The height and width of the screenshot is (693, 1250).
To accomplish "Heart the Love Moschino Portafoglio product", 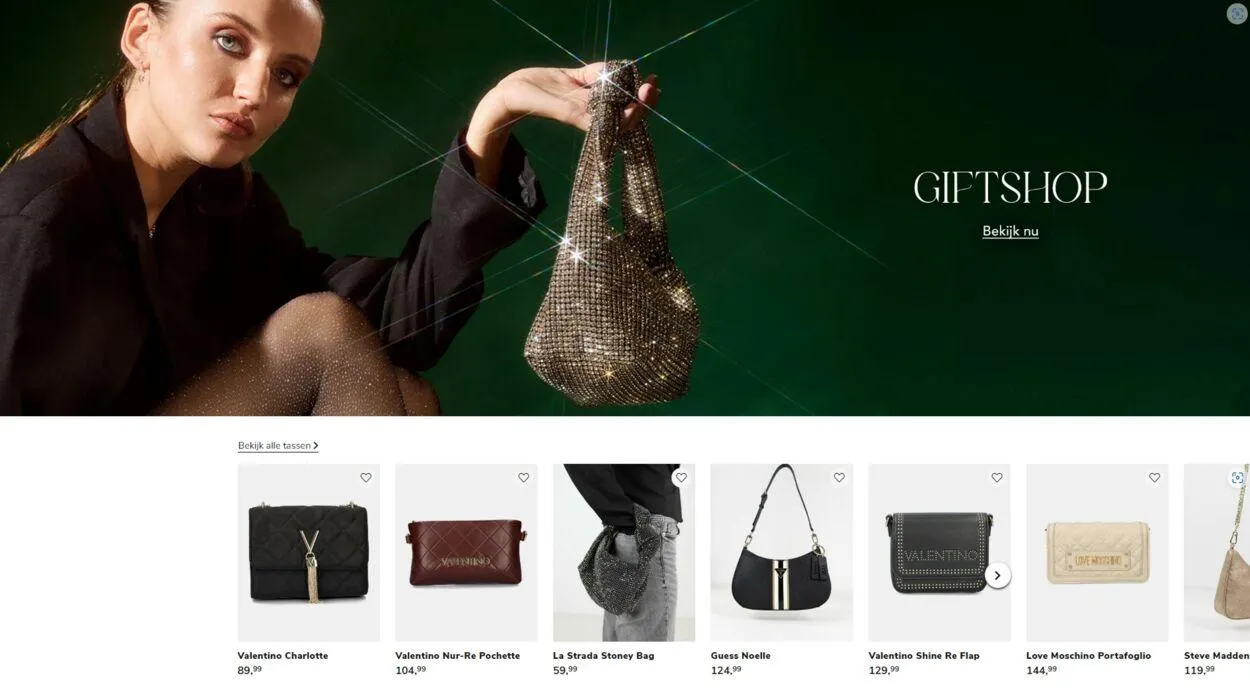I will [1154, 478].
